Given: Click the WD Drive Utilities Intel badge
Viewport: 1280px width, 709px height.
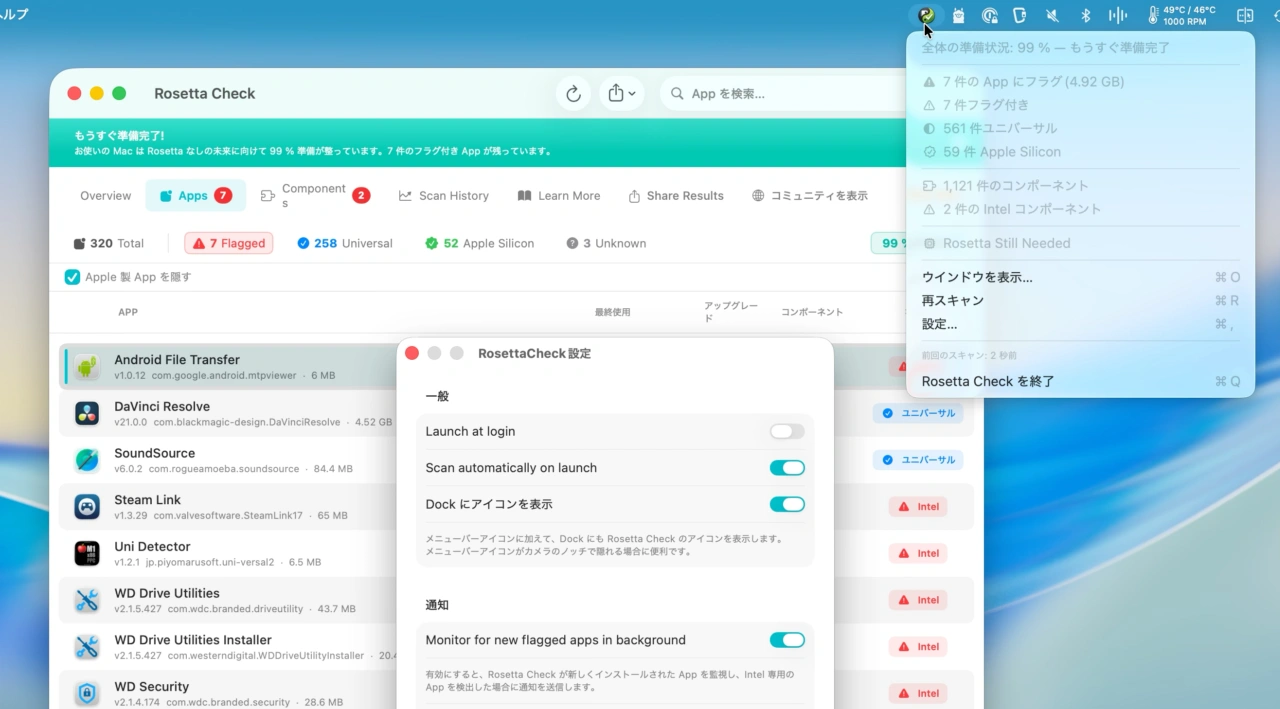Looking at the screenshot, I should tap(918, 600).
